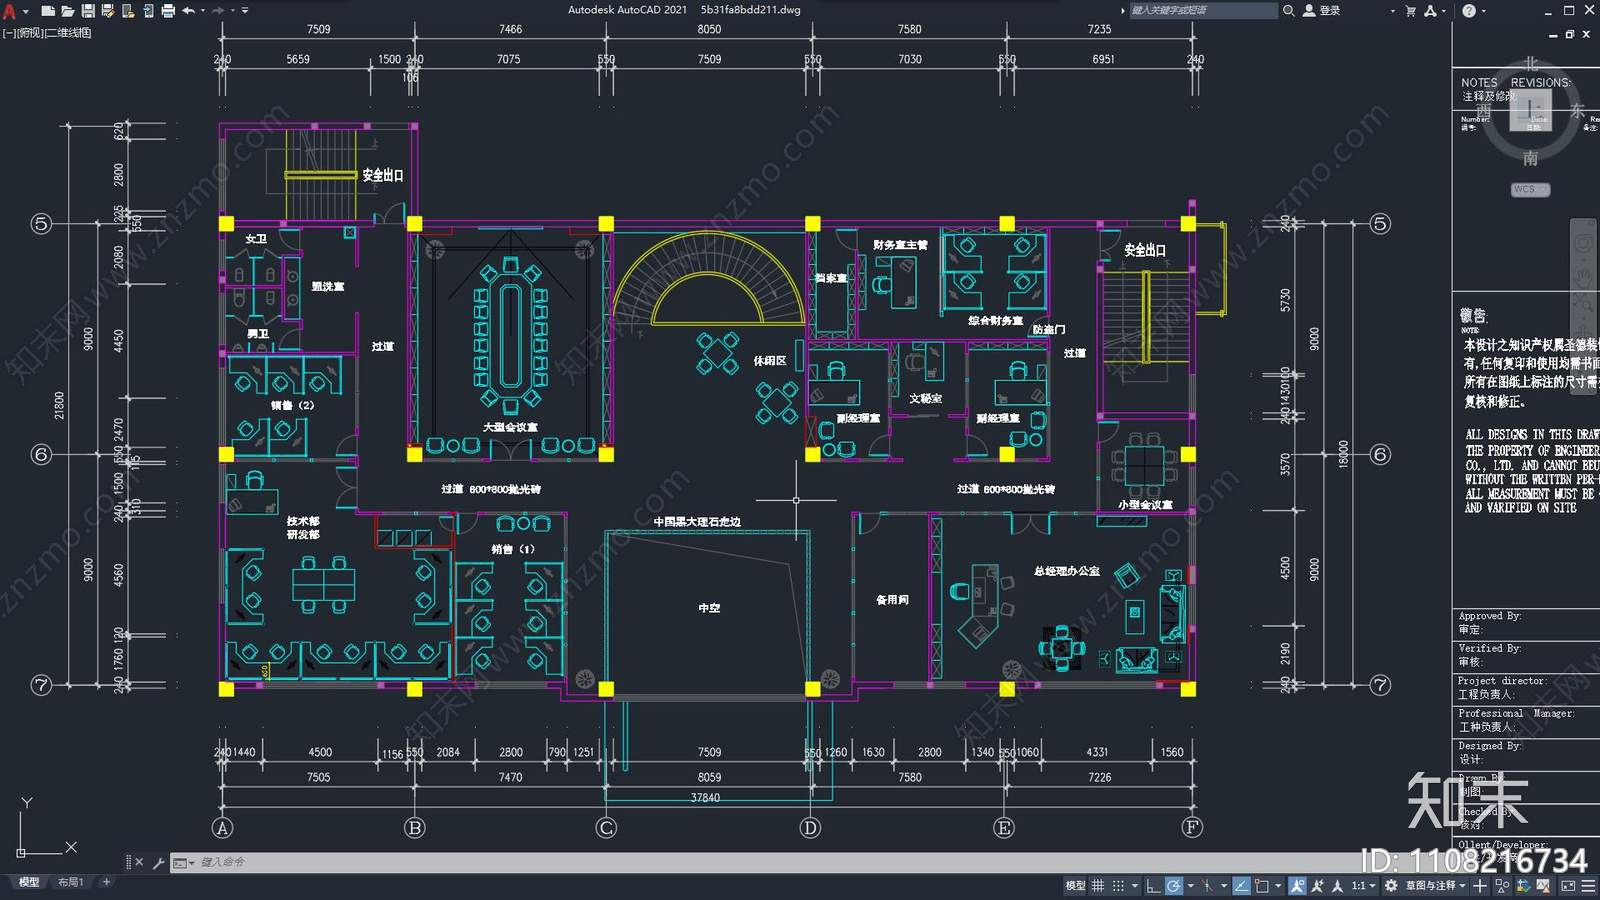Click the Save As icon
This screenshot has width=1600, height=900.
coord(108,11)
